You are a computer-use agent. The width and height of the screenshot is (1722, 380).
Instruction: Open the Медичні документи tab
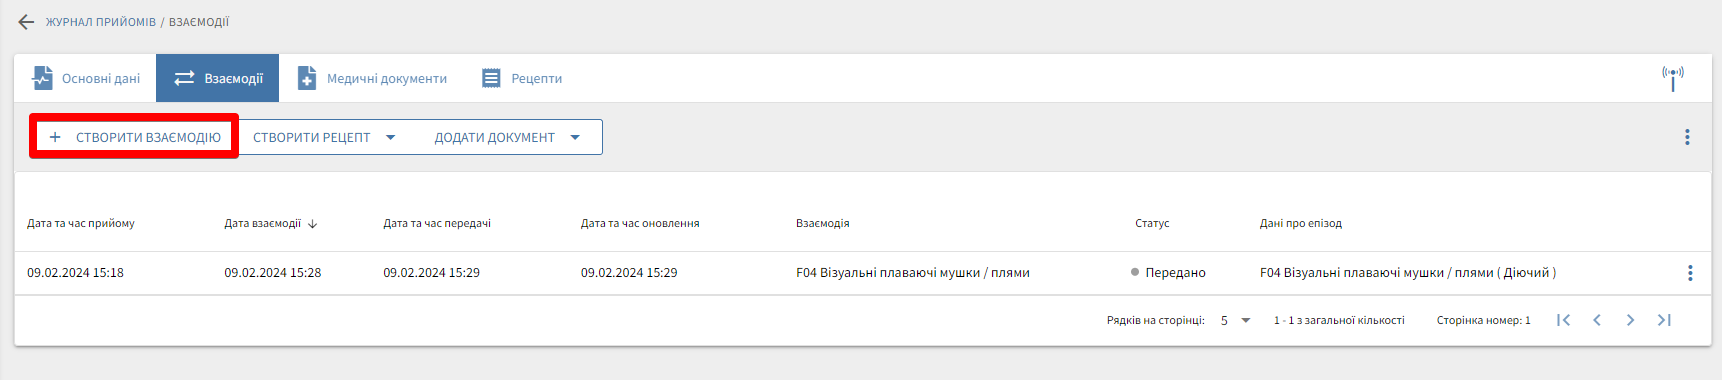[x=372, y=78]
